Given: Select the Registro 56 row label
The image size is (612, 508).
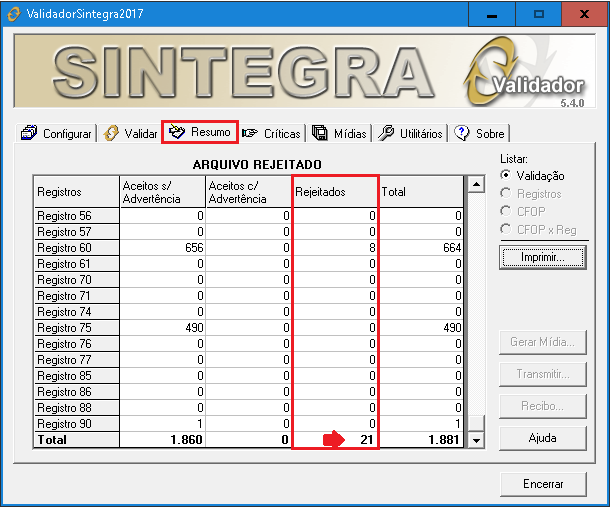Looking at the screenshot, I should coord(76,216).
